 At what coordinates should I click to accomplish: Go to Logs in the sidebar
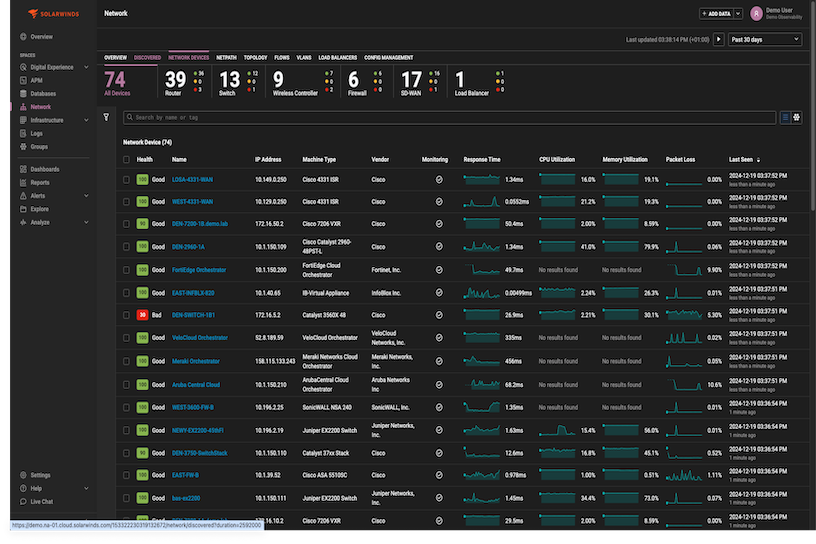coord(37,133)
